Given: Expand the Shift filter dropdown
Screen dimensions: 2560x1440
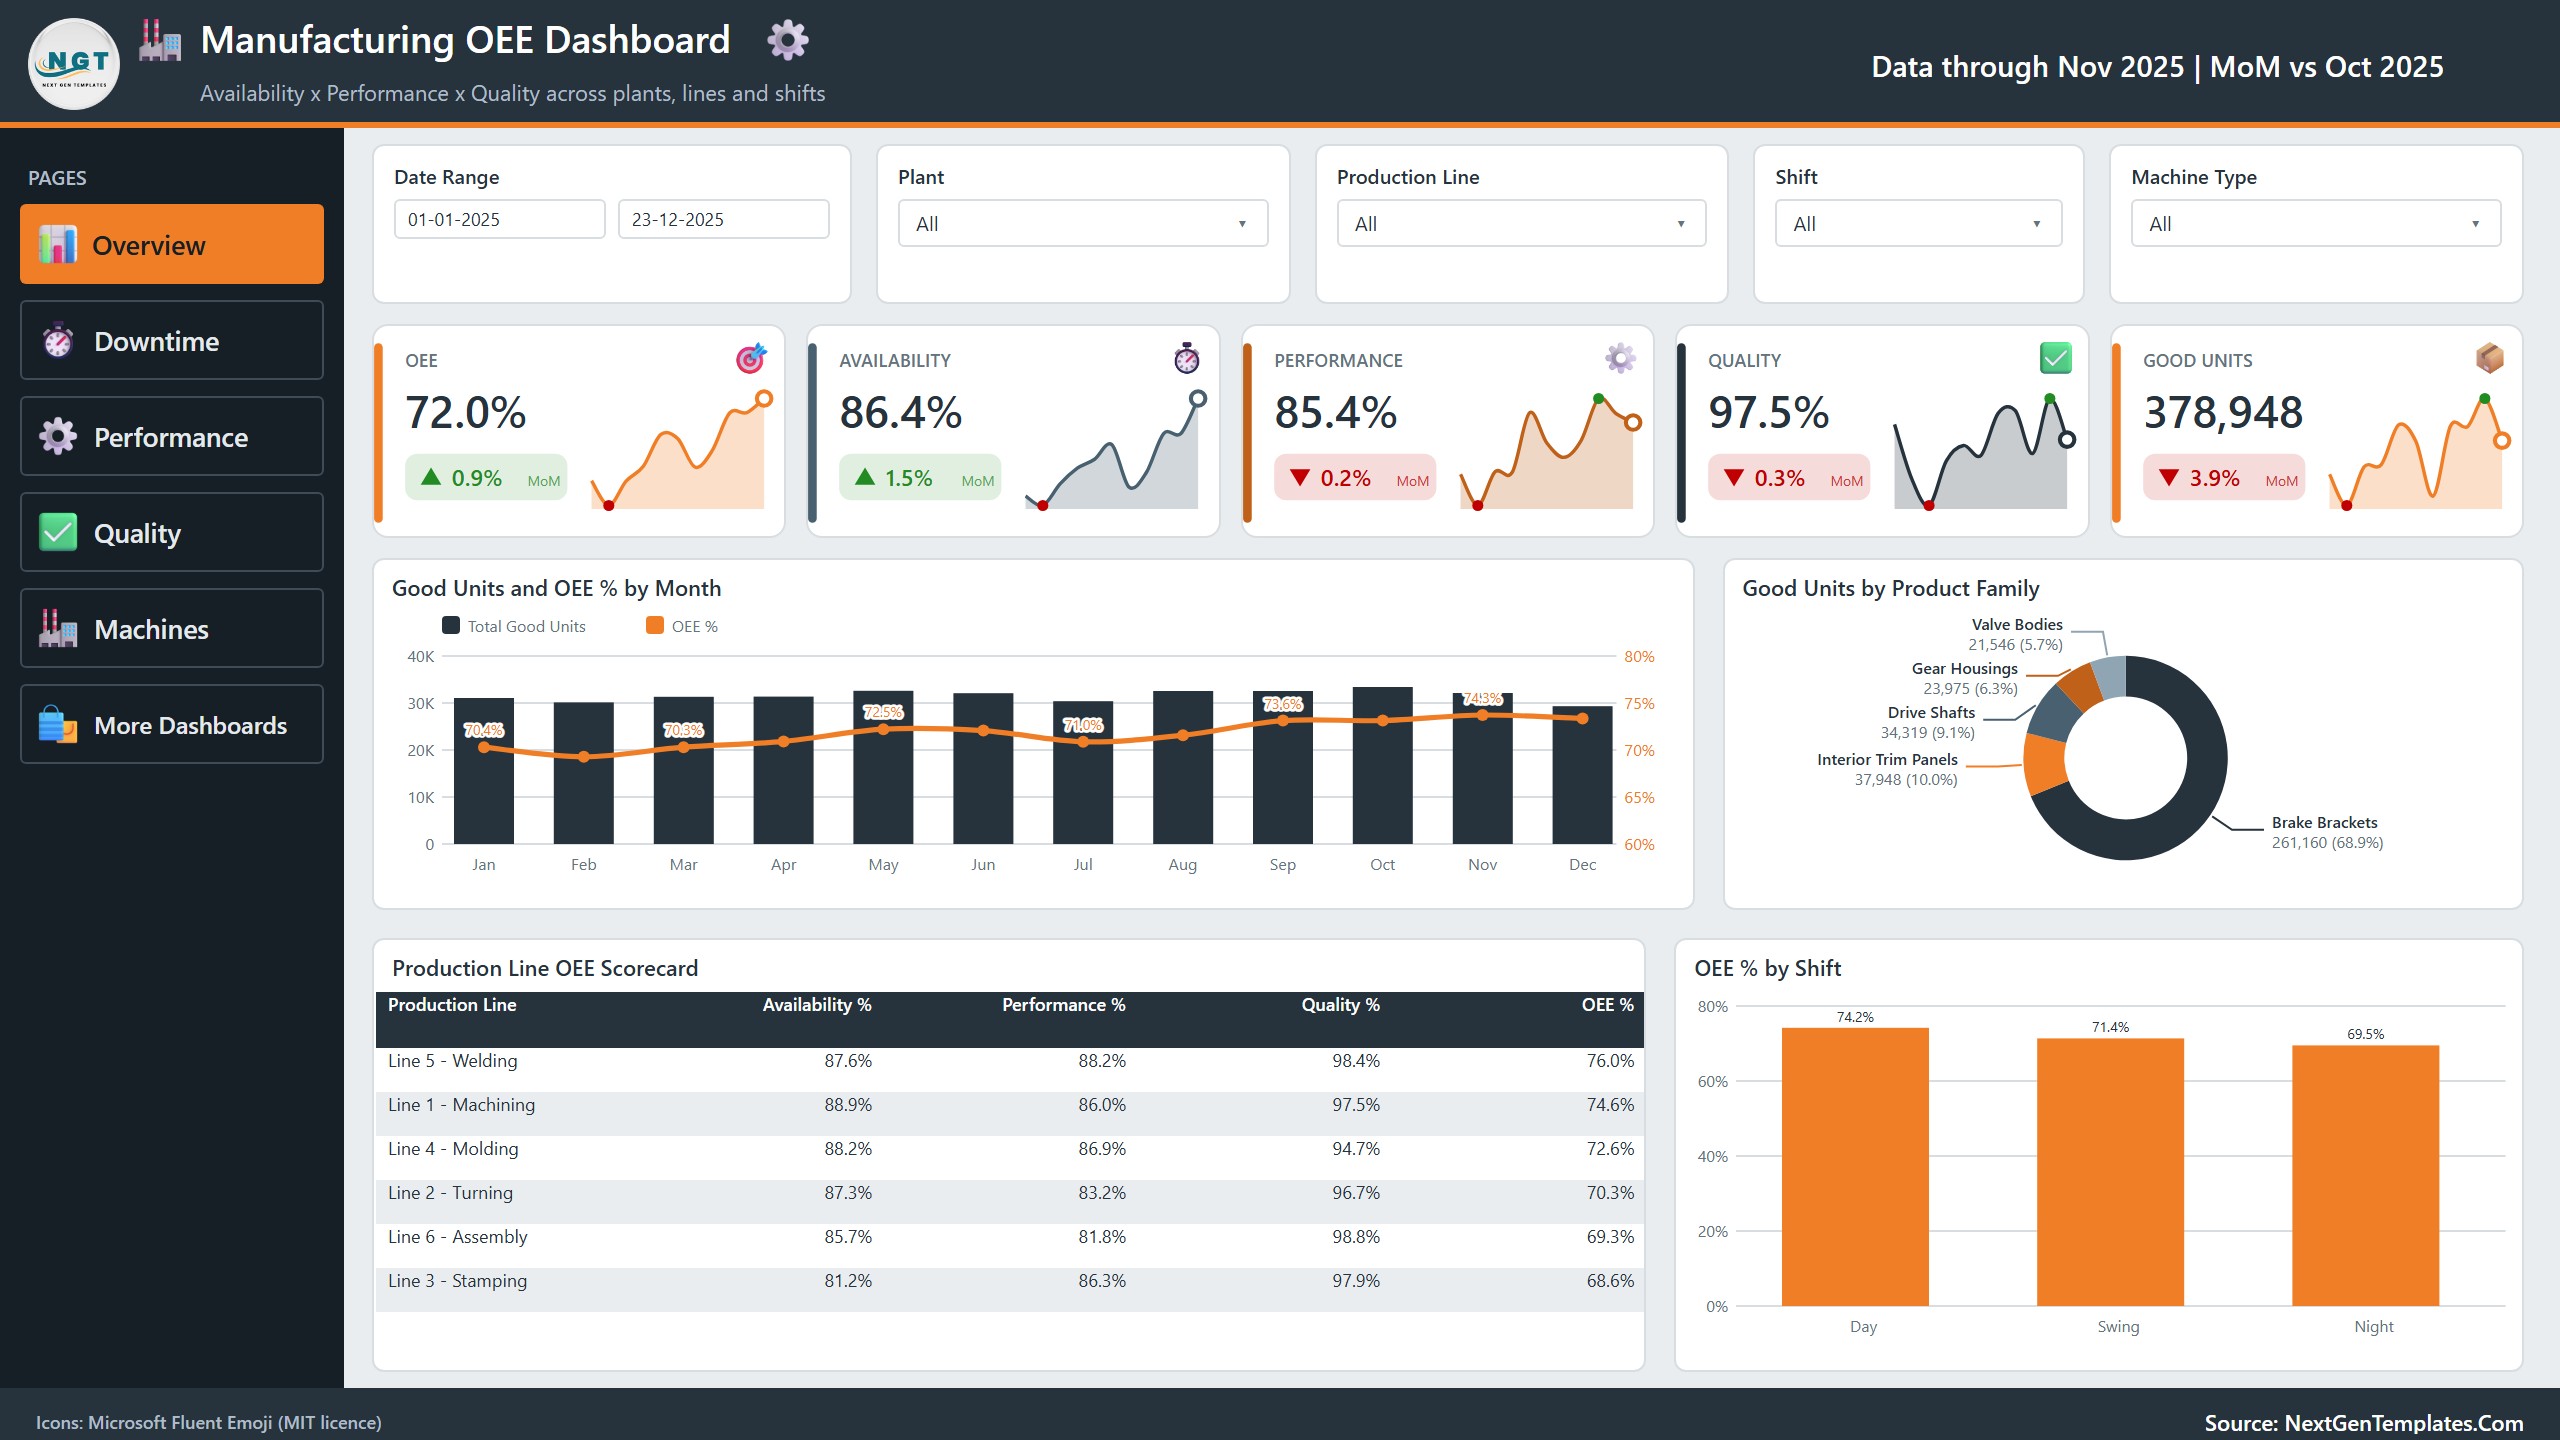Looking at the screenshot, I should (1918, 224).
